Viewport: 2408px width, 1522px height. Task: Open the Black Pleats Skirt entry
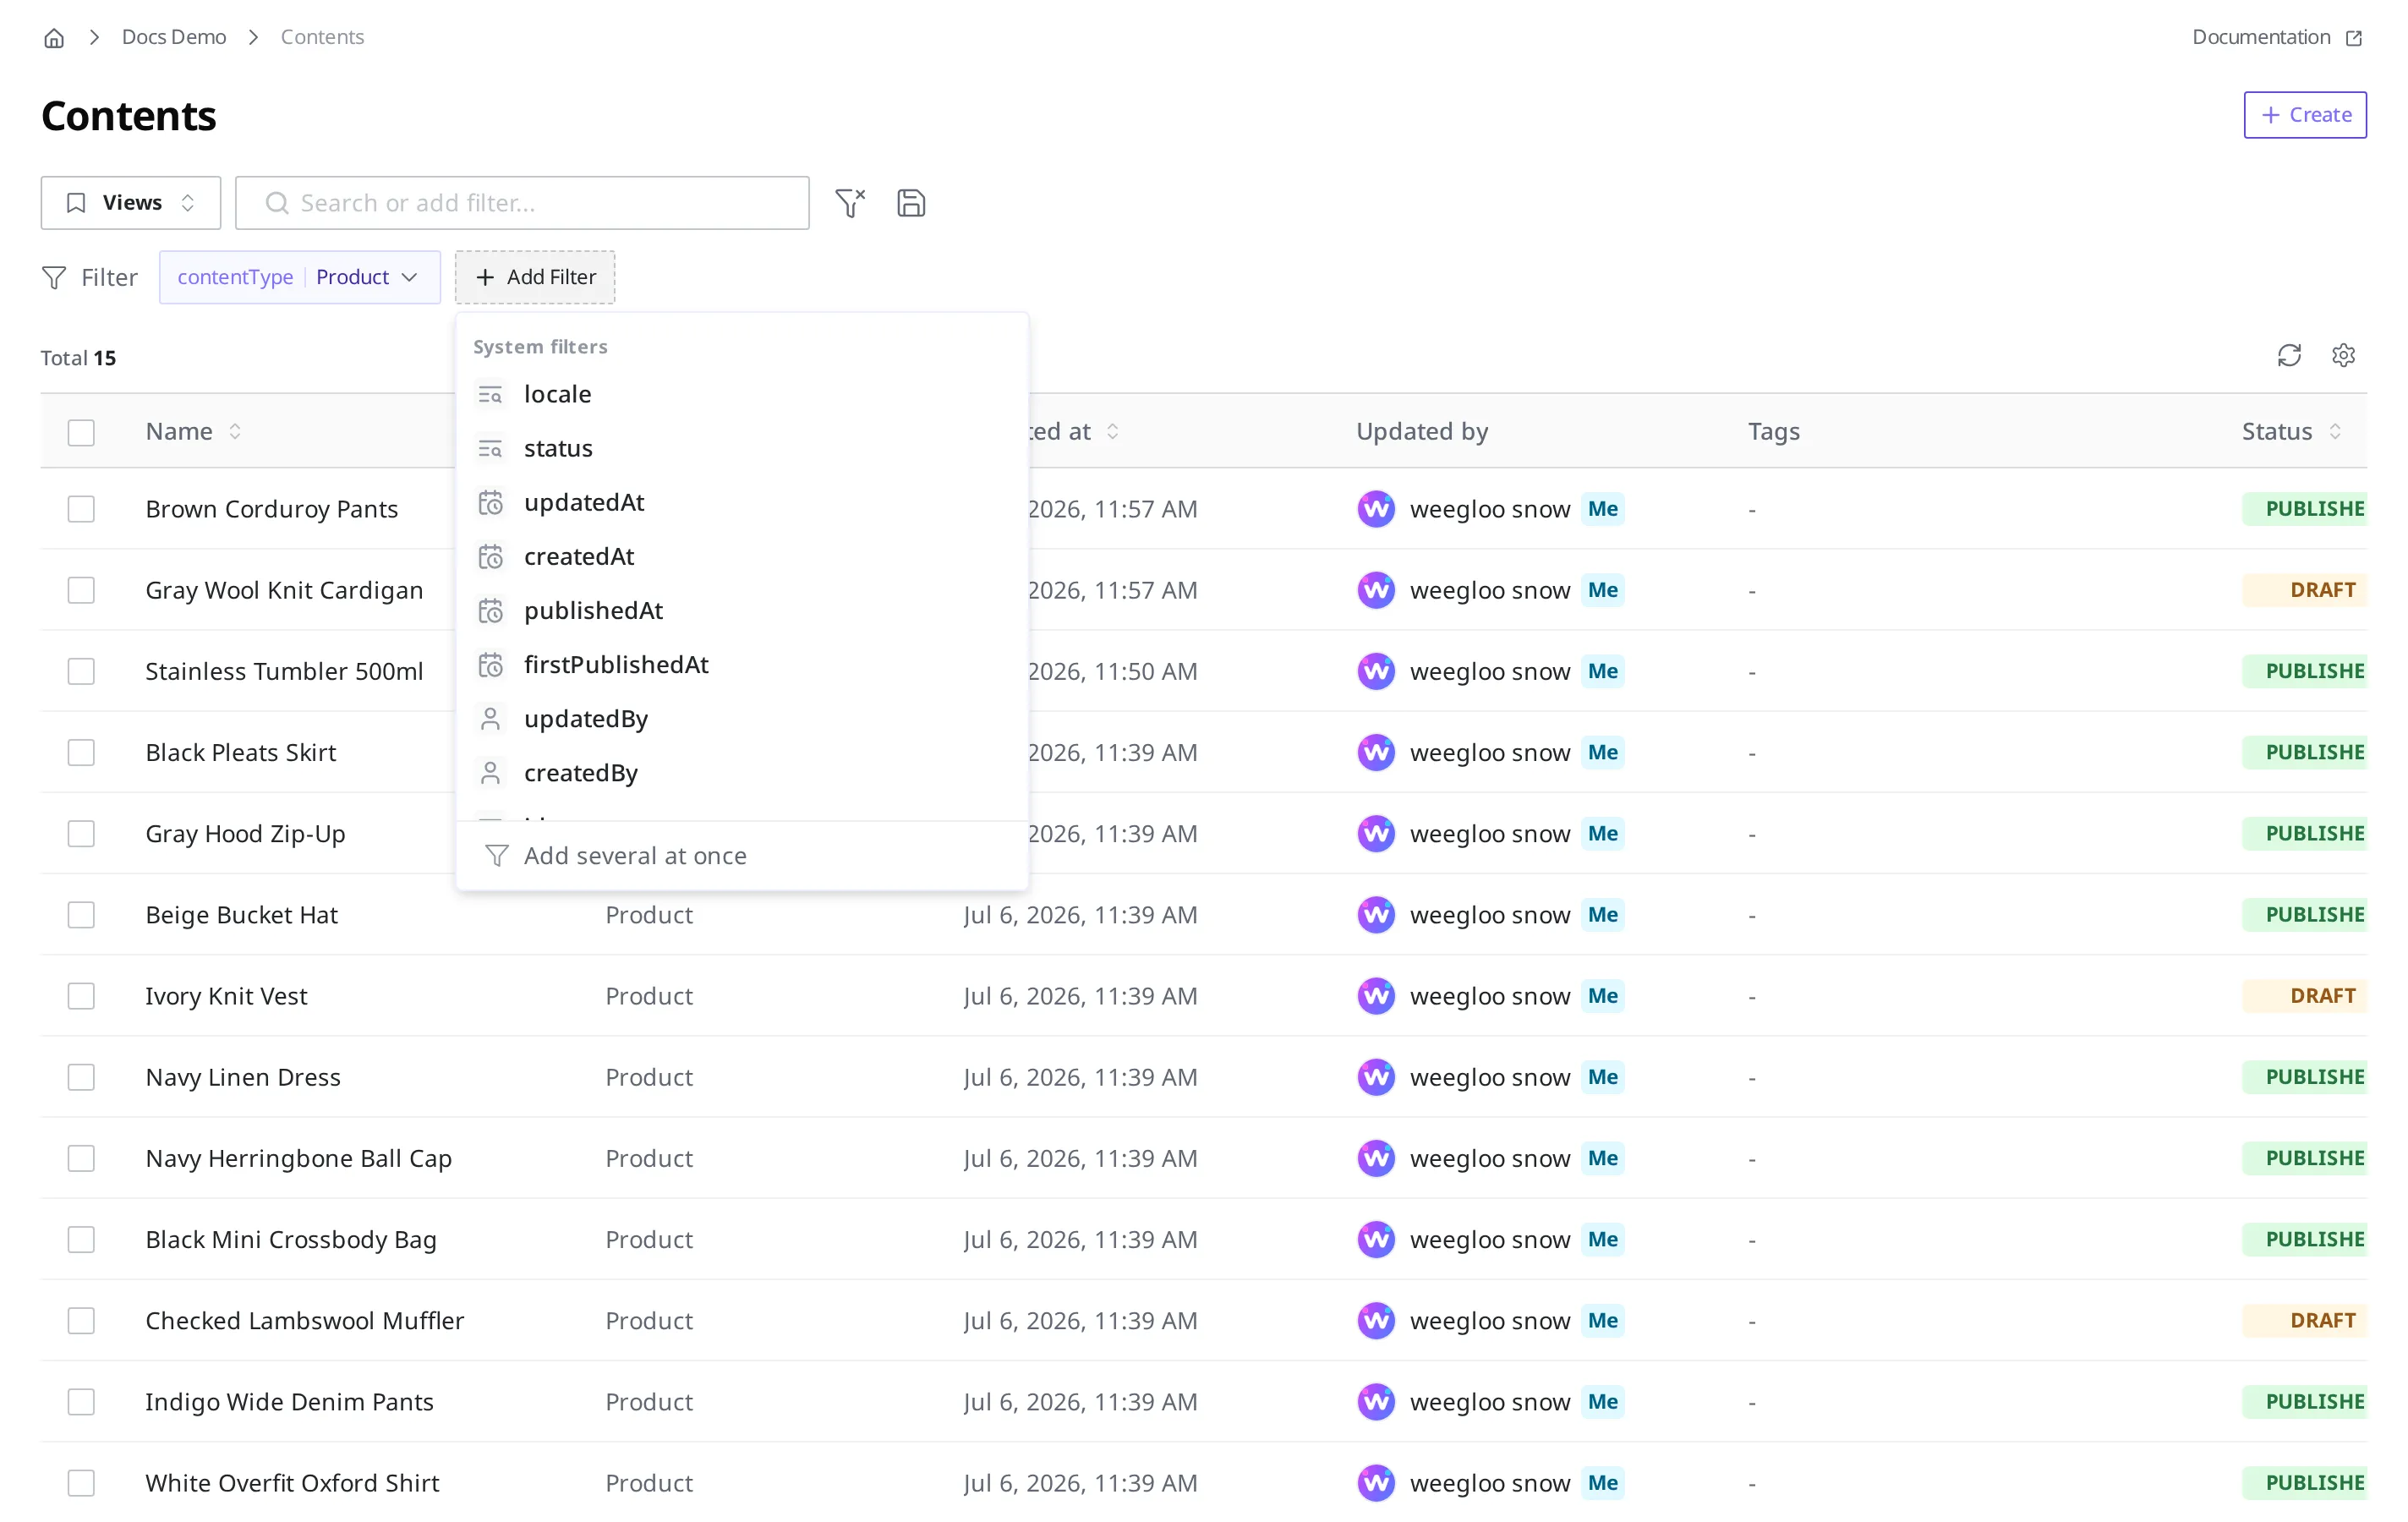coord(240,752)
